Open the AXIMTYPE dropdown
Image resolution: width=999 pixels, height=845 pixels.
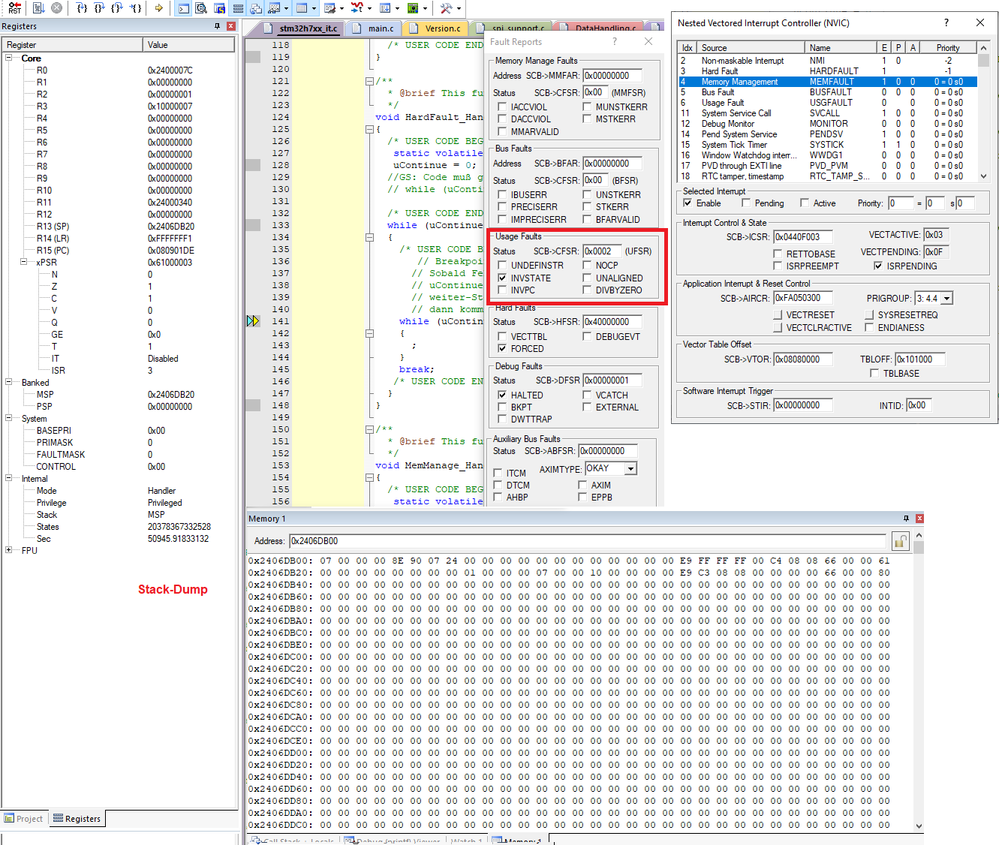[631, 468]
